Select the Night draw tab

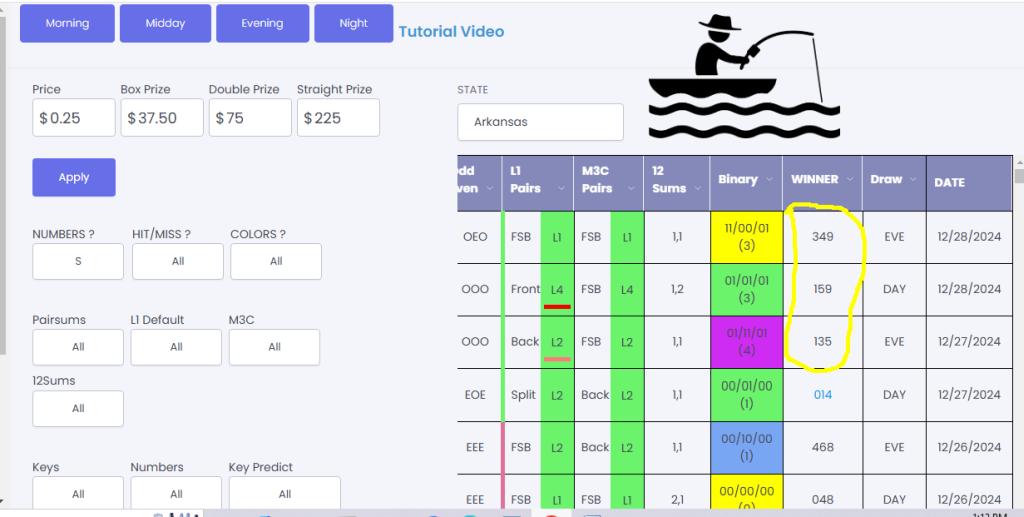(353, 24)
